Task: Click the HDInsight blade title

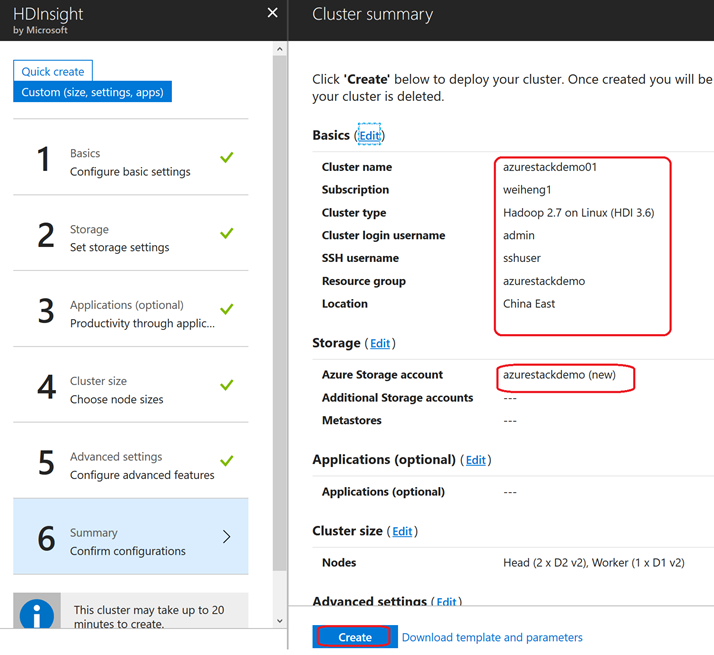Action: (x=48, y=14)
